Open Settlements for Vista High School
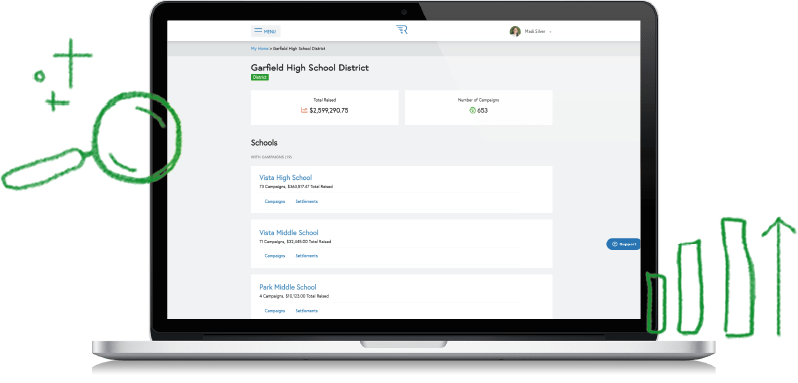The height and width of the screenshot is (383, 798). 307,201
